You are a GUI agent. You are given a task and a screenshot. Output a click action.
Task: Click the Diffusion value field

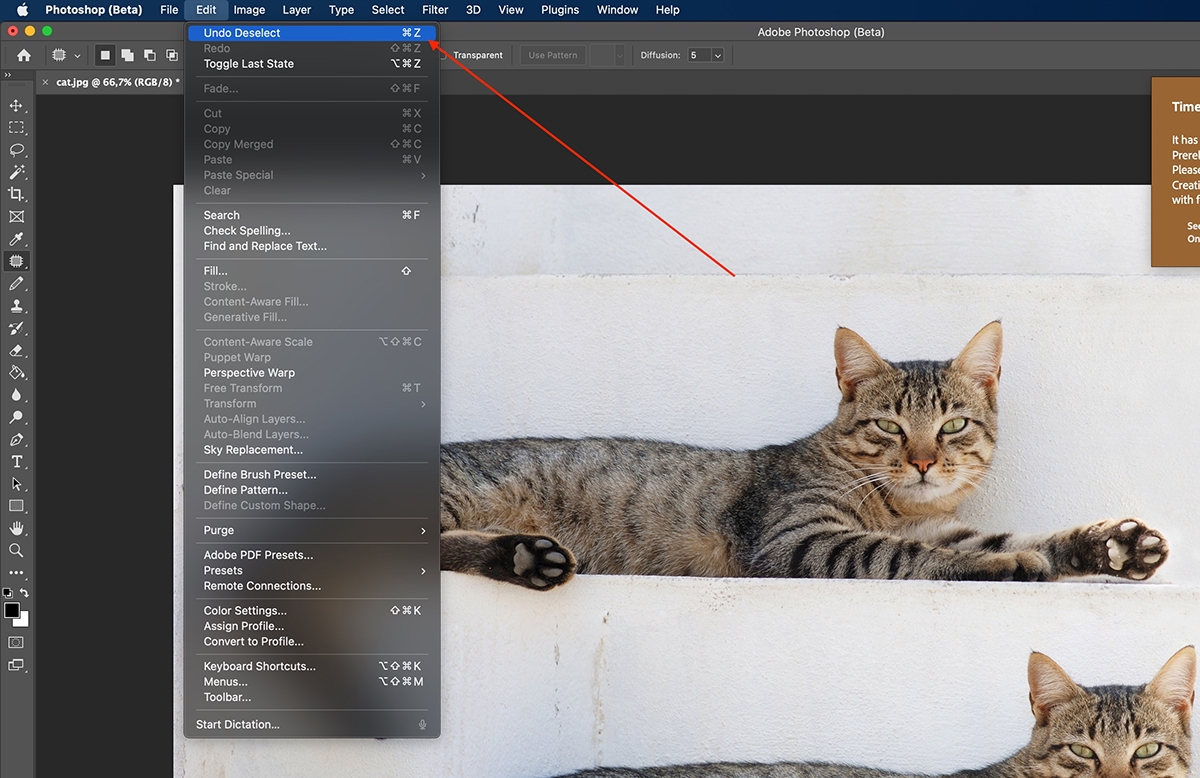point(697,55)
